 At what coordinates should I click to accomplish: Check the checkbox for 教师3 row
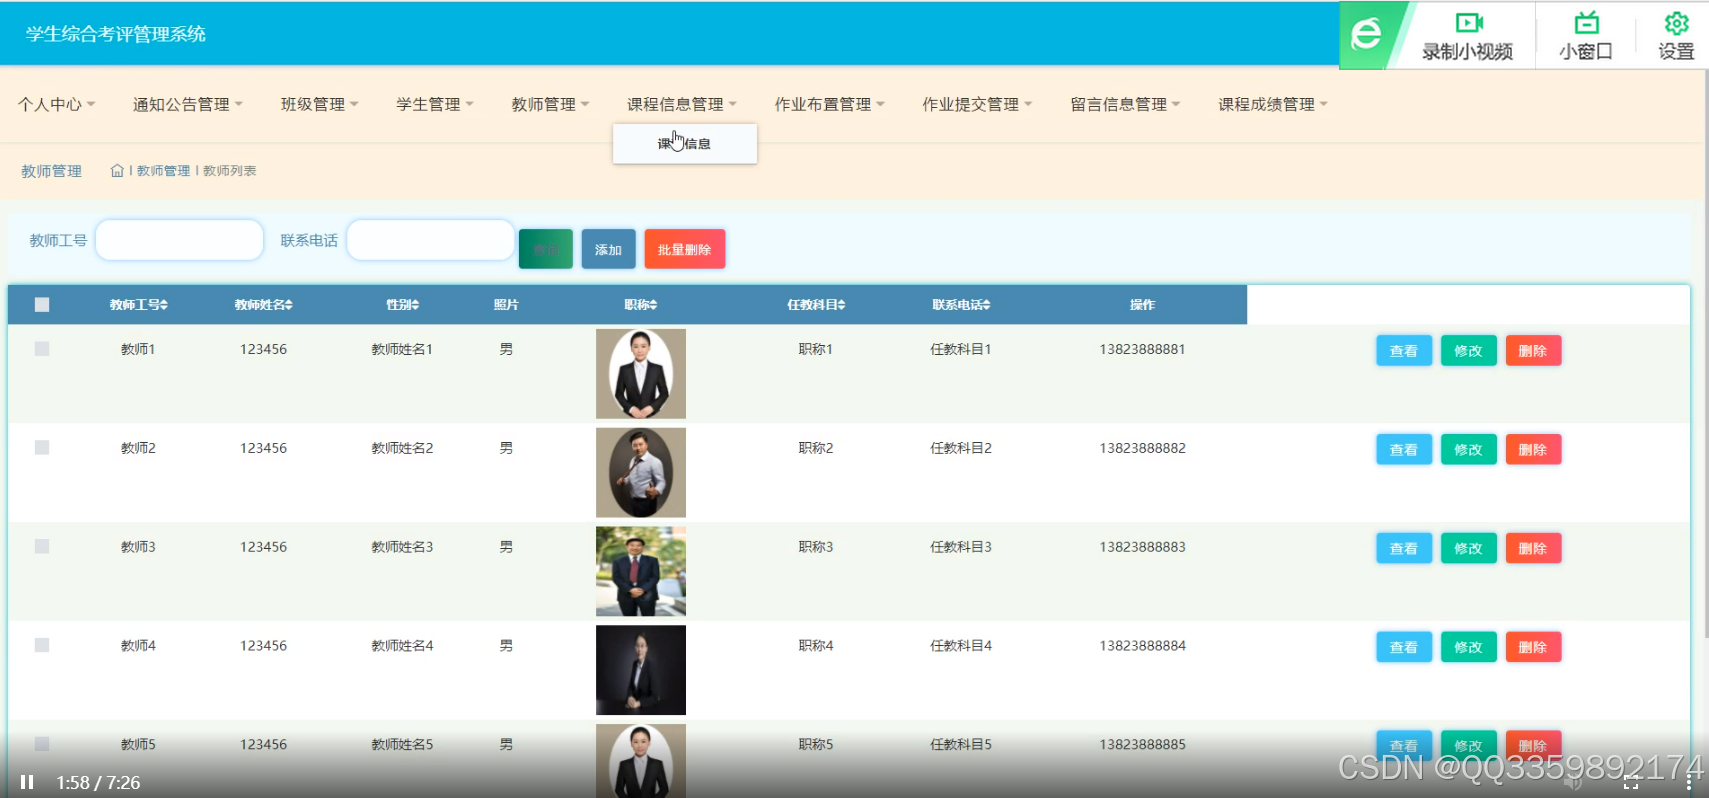[x=42, y=547]
